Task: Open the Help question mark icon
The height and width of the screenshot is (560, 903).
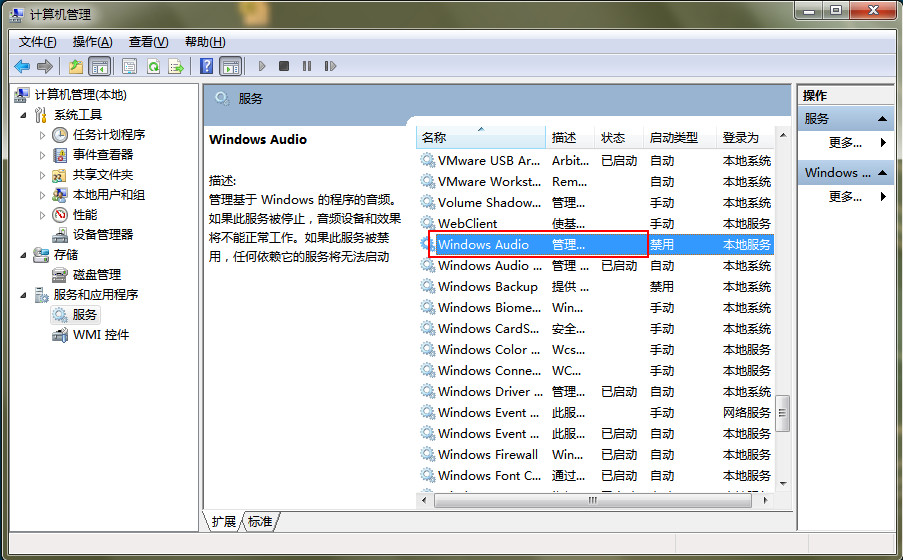Action: tap(206, 66)
